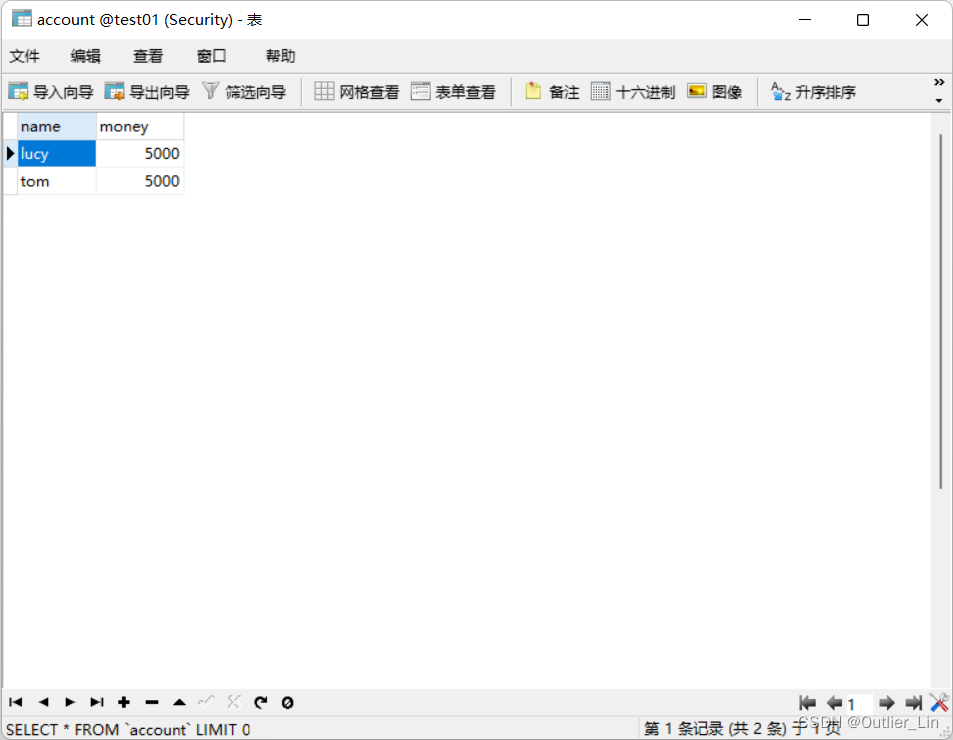Maximize the account table window
This screenshot has width=953, height=740.
(x=862, y=20)
